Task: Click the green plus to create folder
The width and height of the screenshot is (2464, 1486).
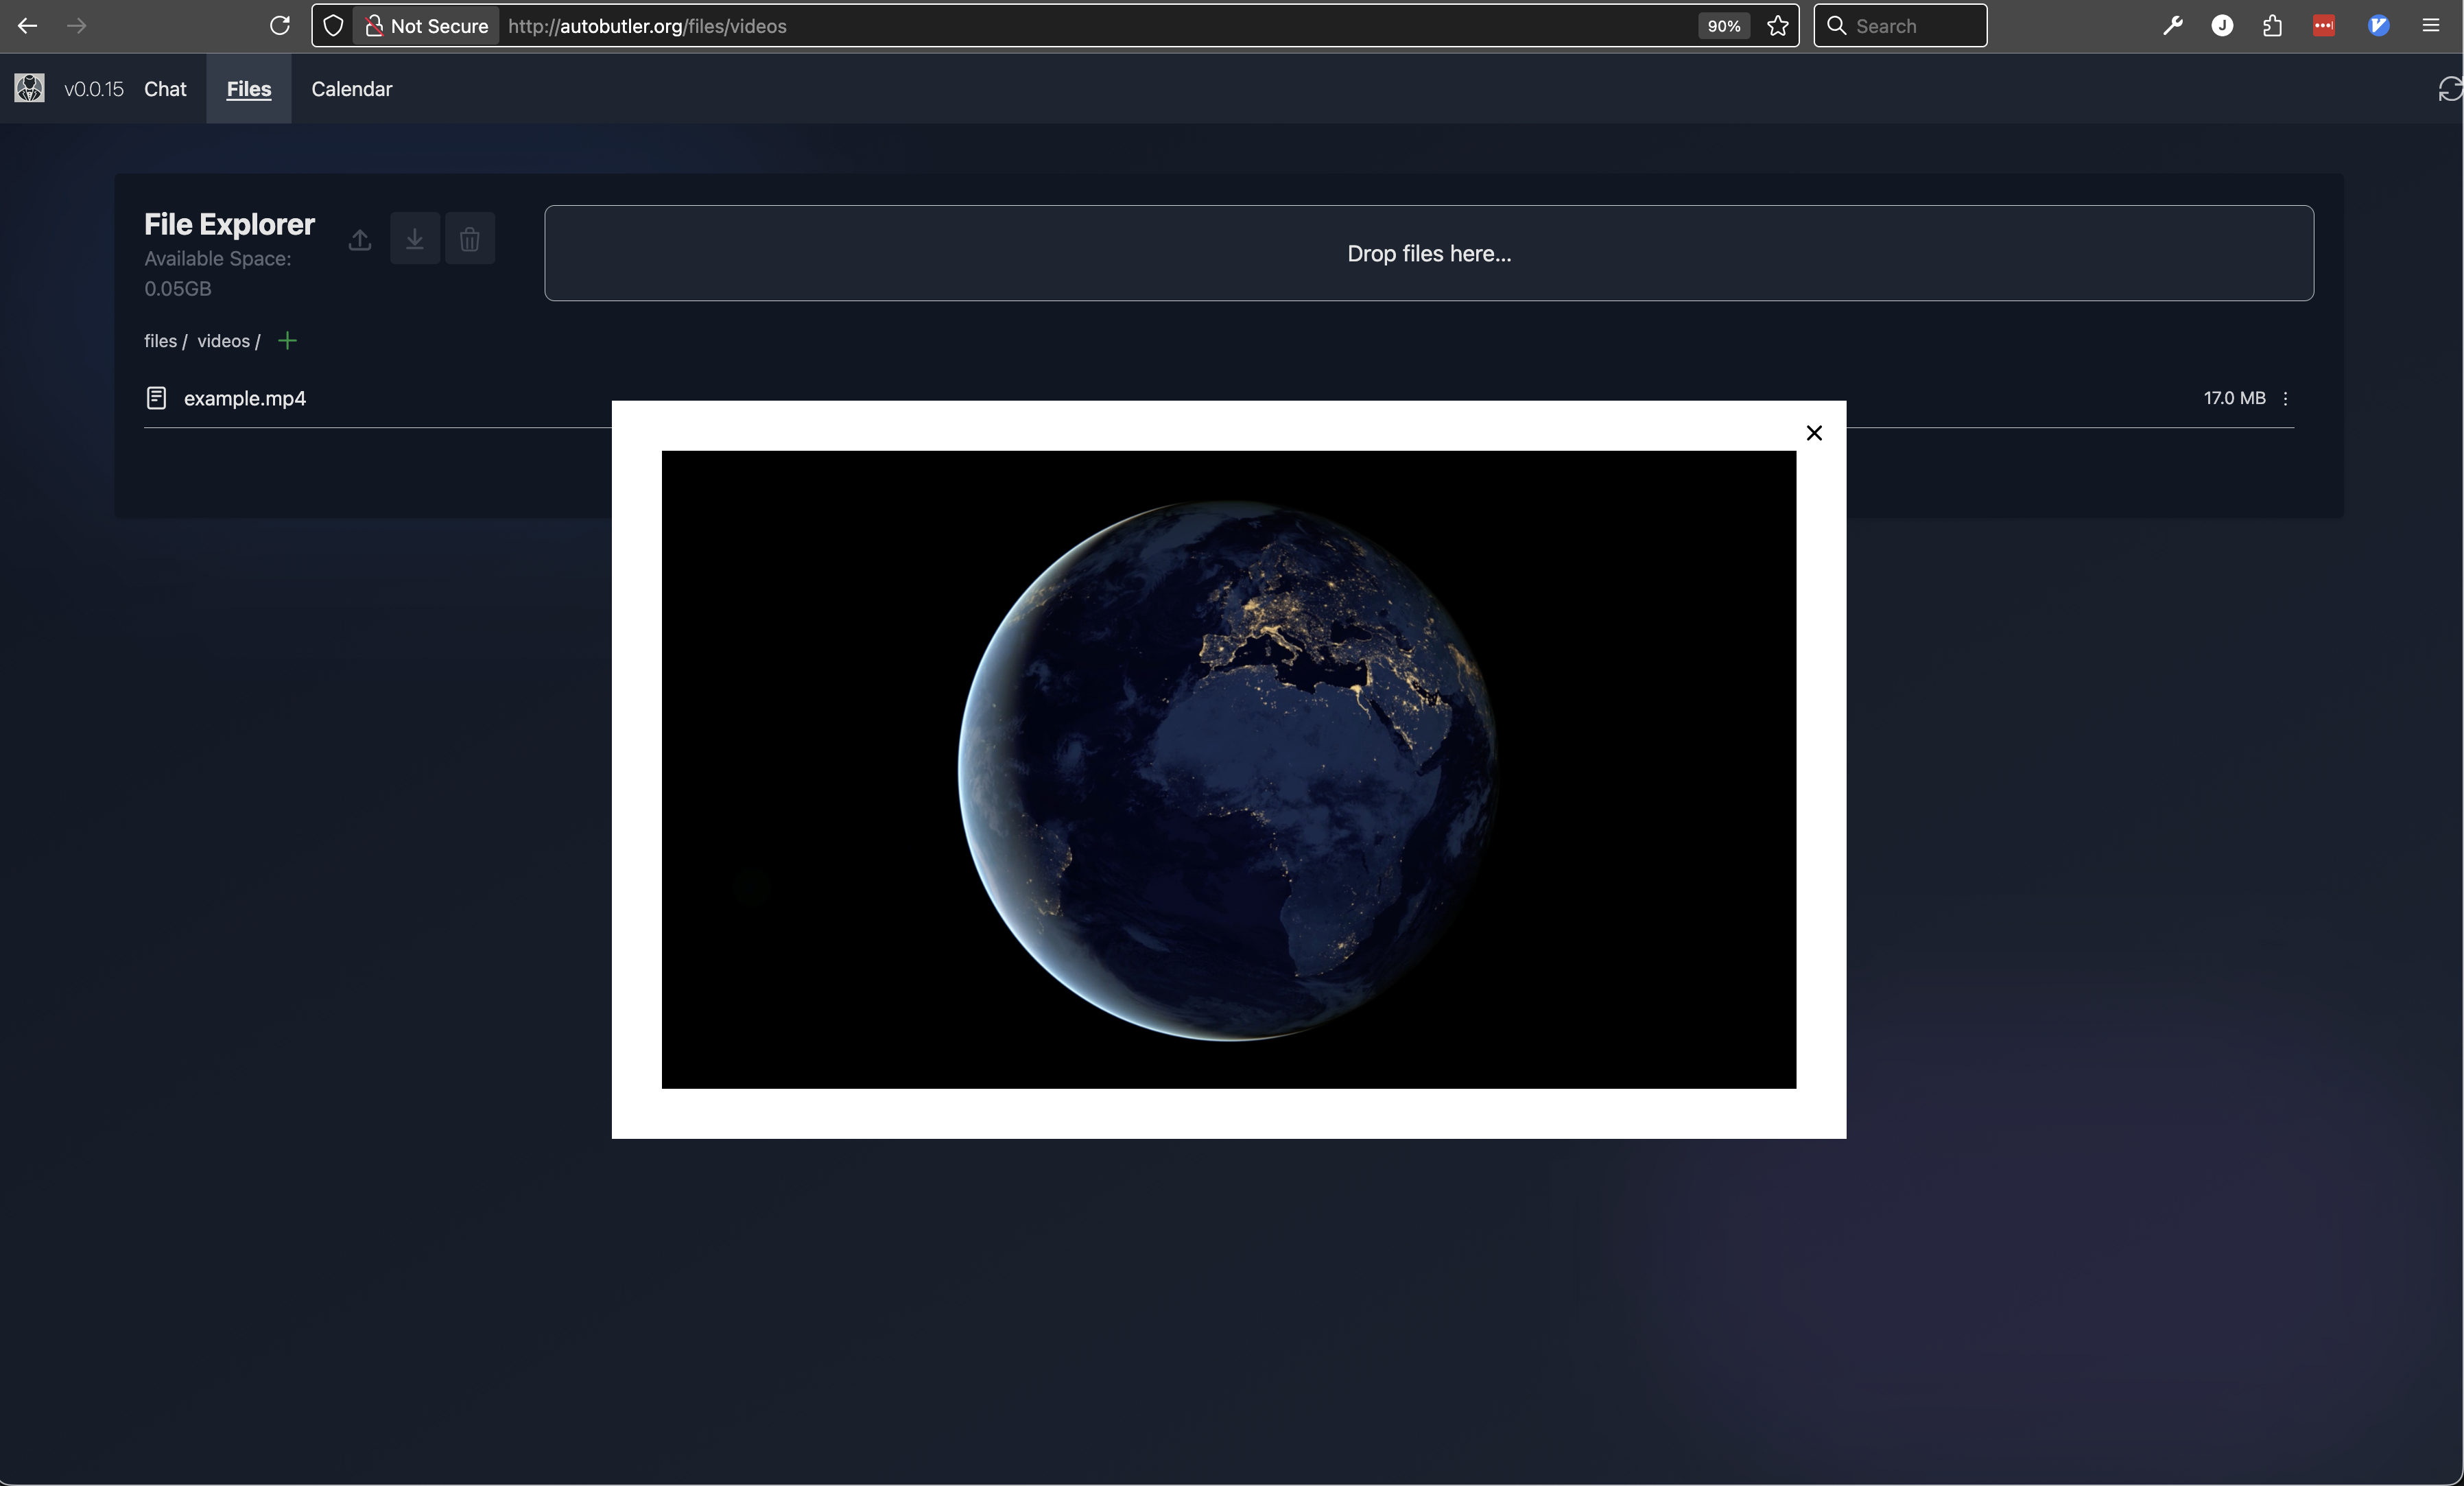Action: click(288, 340)
